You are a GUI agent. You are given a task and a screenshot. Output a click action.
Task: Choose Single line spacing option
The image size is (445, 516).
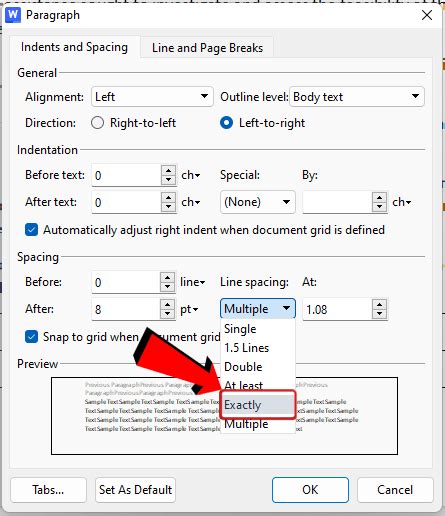tap(258, 329)
